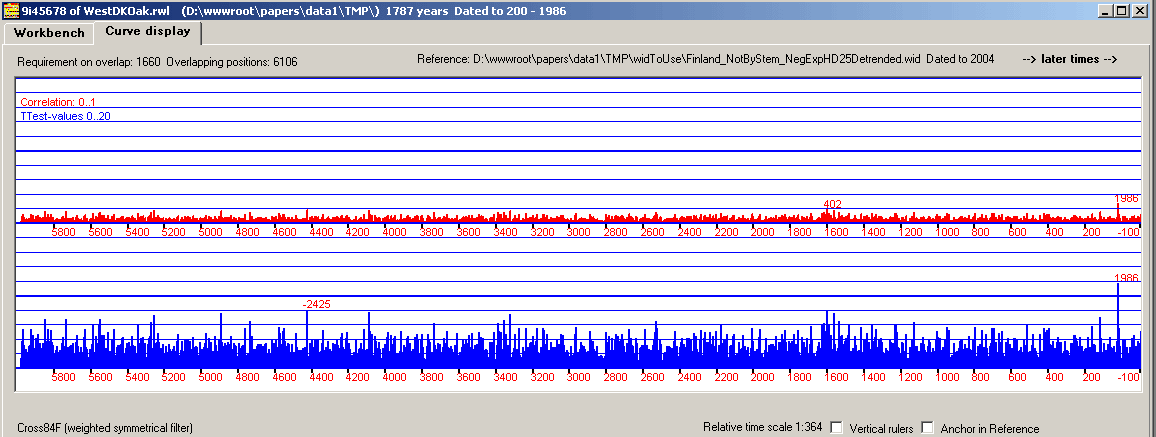1156x437 pixels.
Task: Select the Curve display tab
Action: (147, 32)
